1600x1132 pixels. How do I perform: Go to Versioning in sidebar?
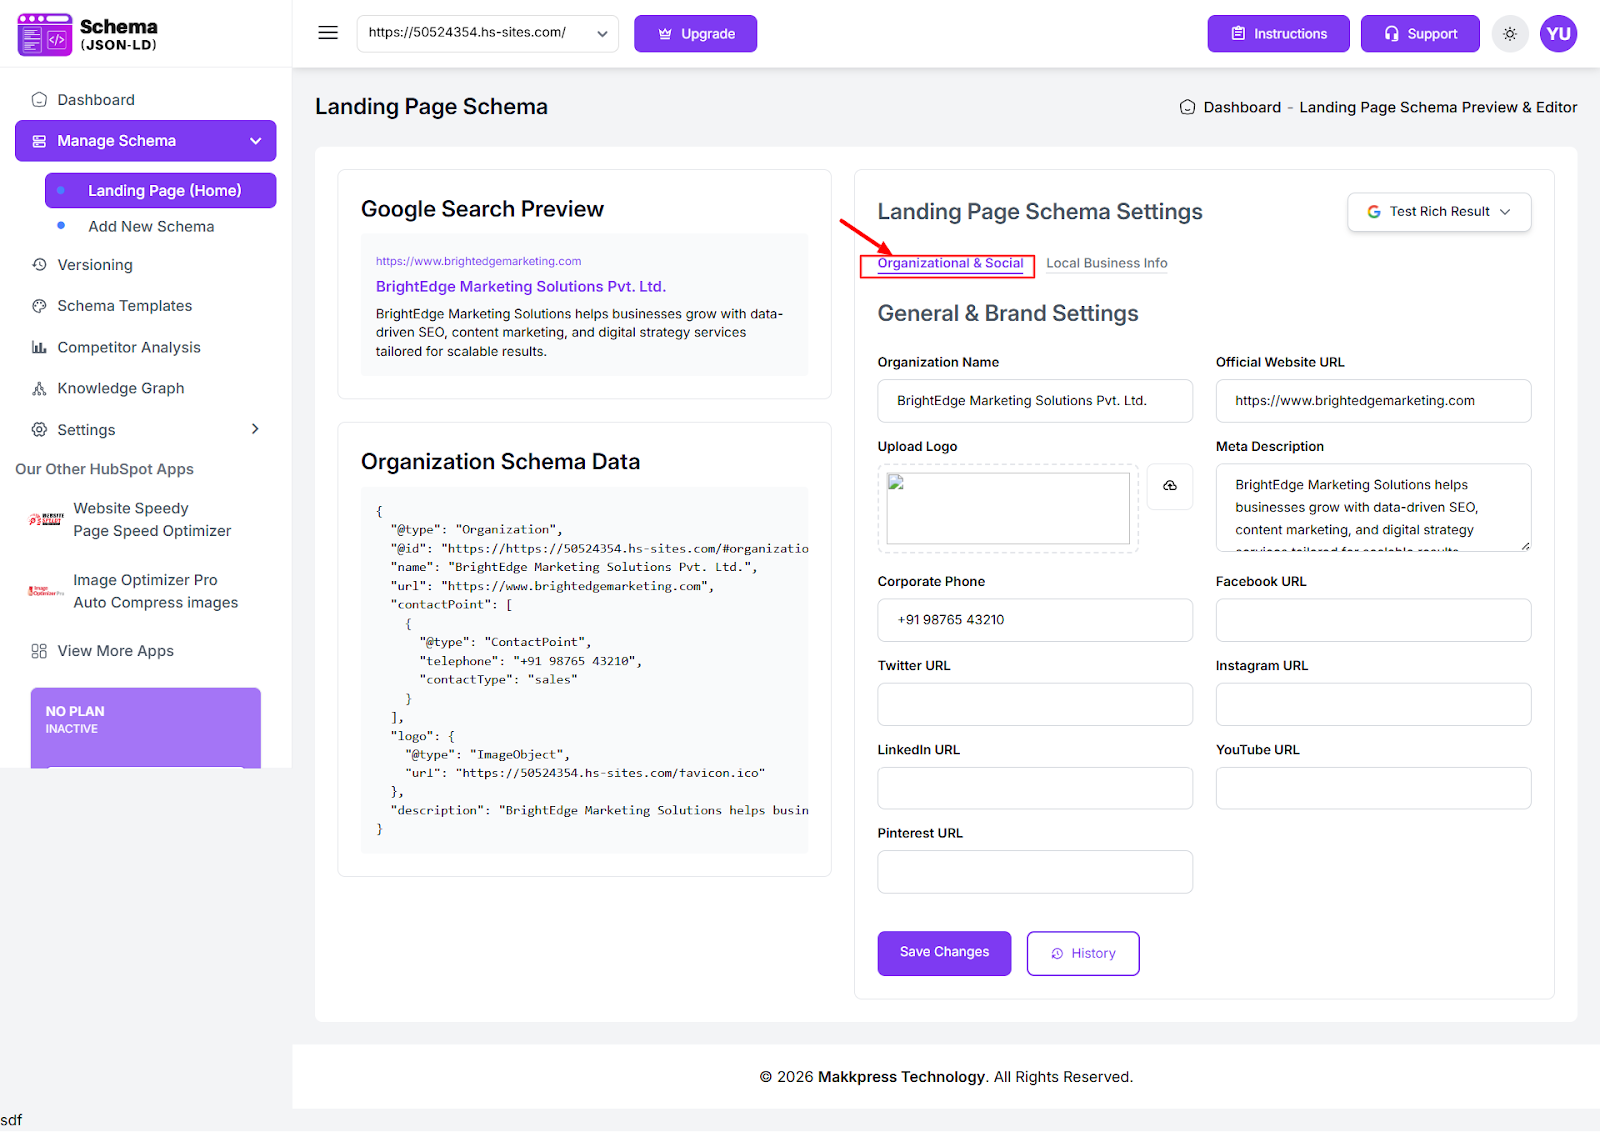[x=95, y=265]
